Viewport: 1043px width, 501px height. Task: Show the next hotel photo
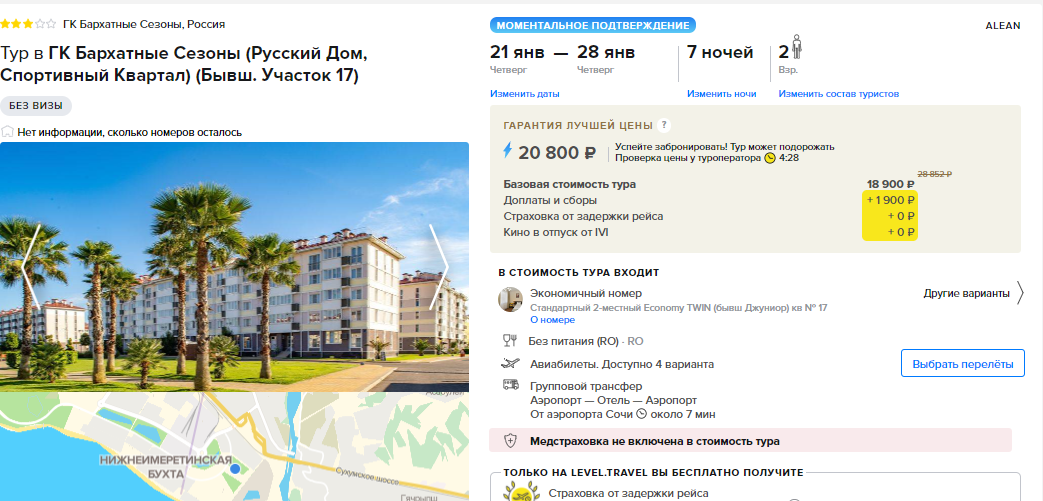click(439, 267)
